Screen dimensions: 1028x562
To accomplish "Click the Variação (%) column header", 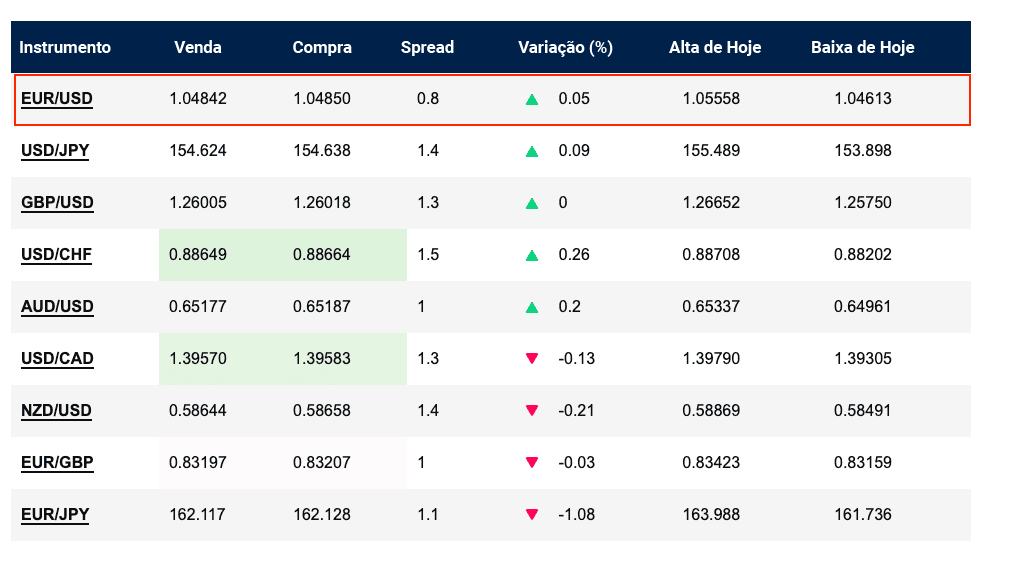I will [x=565, y=47].
